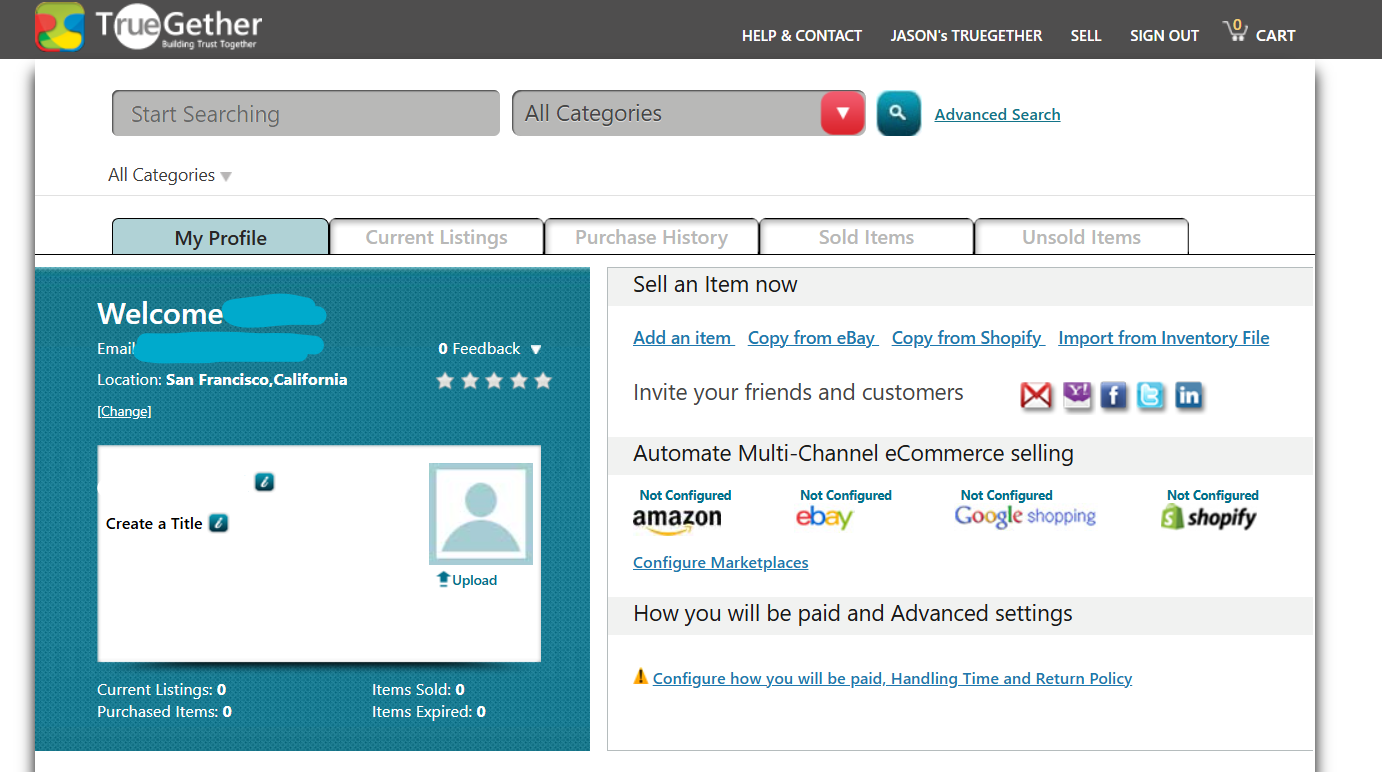Click the pencil edit icon above Create a Title

[264, 482]
